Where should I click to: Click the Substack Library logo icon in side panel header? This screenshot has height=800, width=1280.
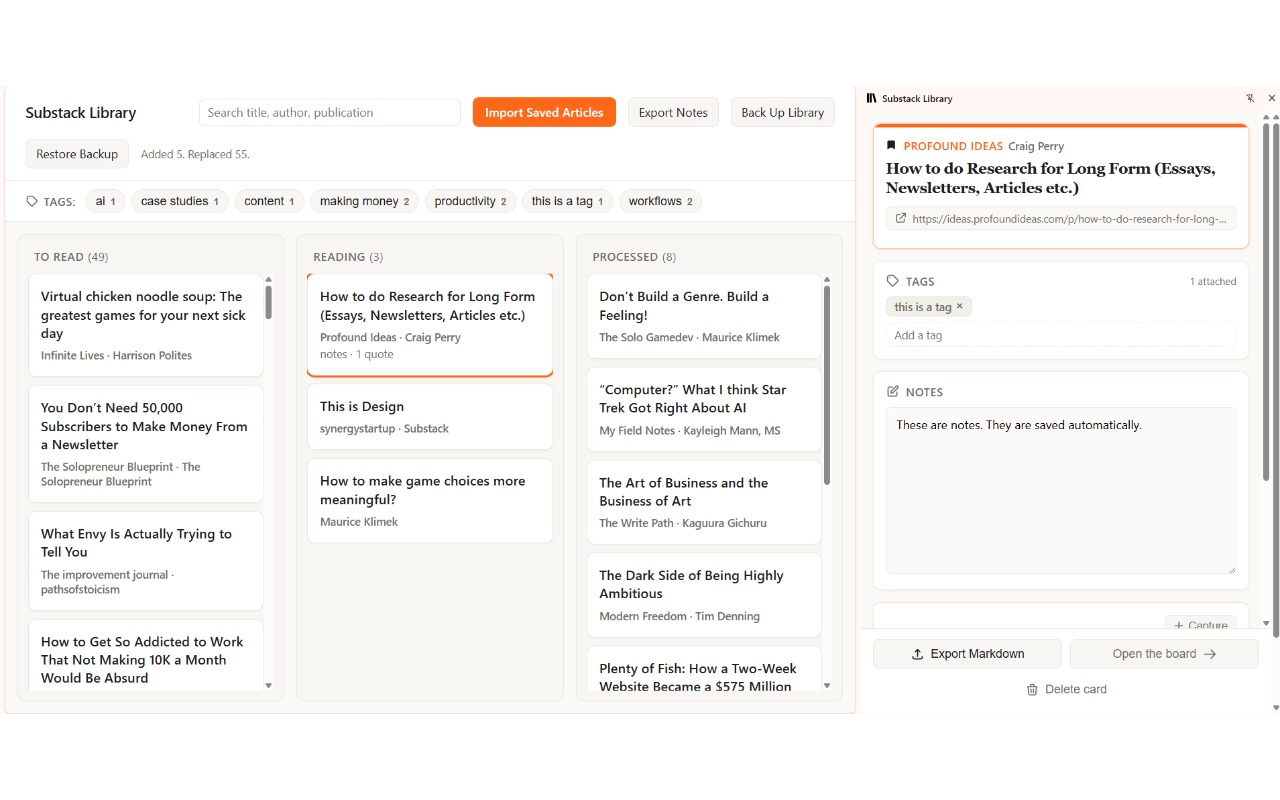pos(872,98)
